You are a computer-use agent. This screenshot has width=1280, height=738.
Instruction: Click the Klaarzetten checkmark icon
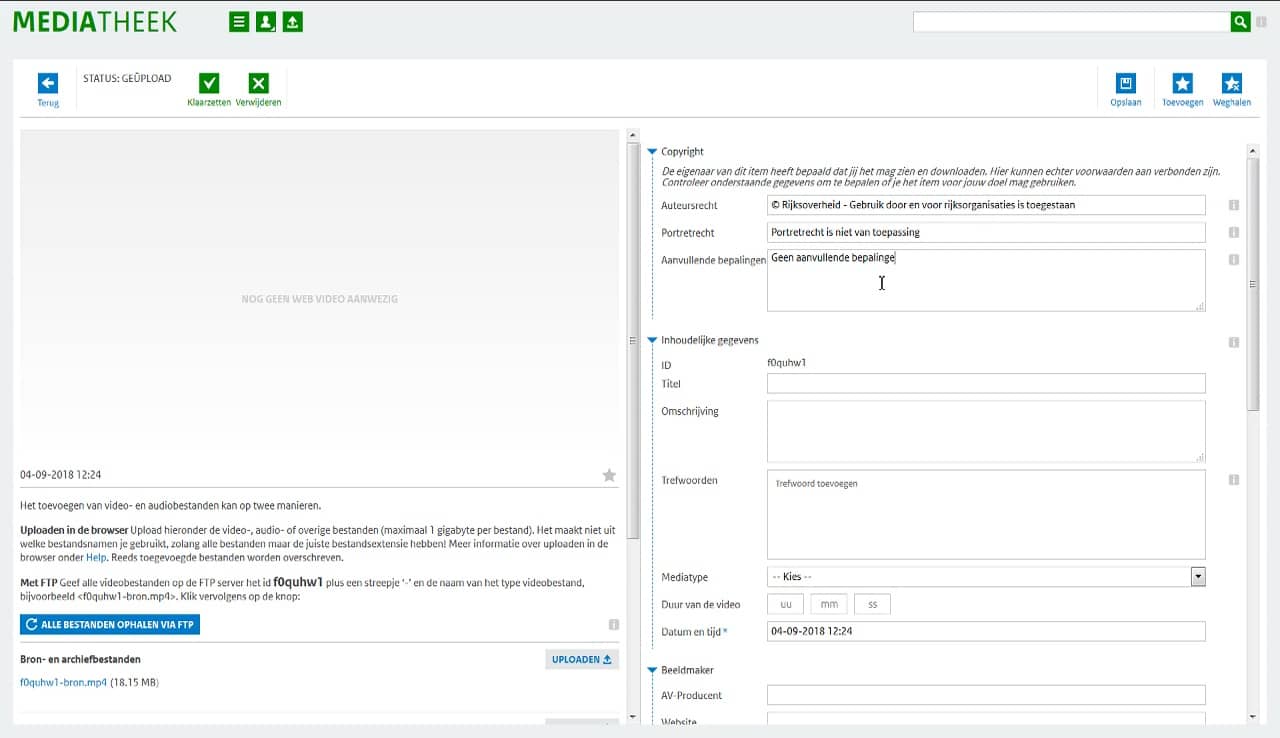pyautogui.click(x=209, y=84)
